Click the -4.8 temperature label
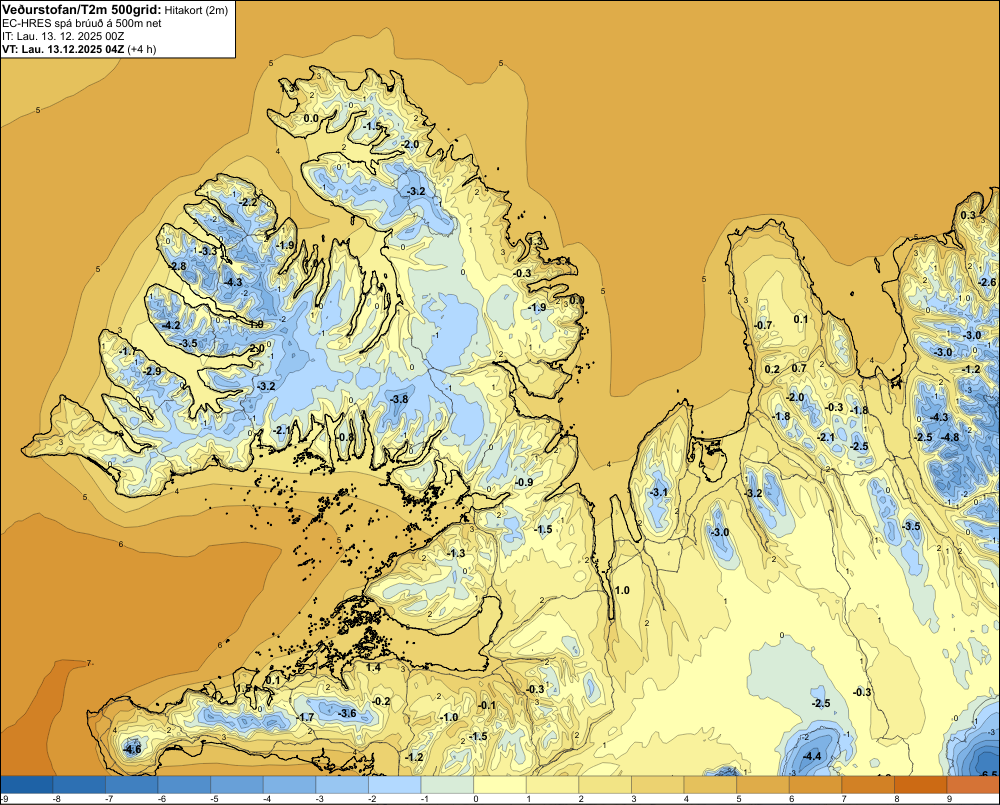The width and height of the screenshot is (1000, 805). click(x=950, y=437)
